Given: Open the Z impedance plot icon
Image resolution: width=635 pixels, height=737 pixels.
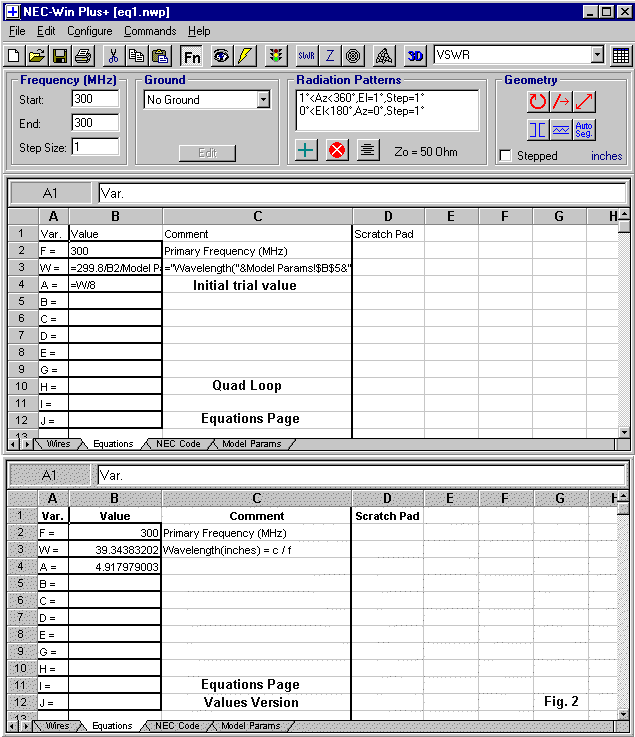Looking at the screenshot, I should 330,56.
